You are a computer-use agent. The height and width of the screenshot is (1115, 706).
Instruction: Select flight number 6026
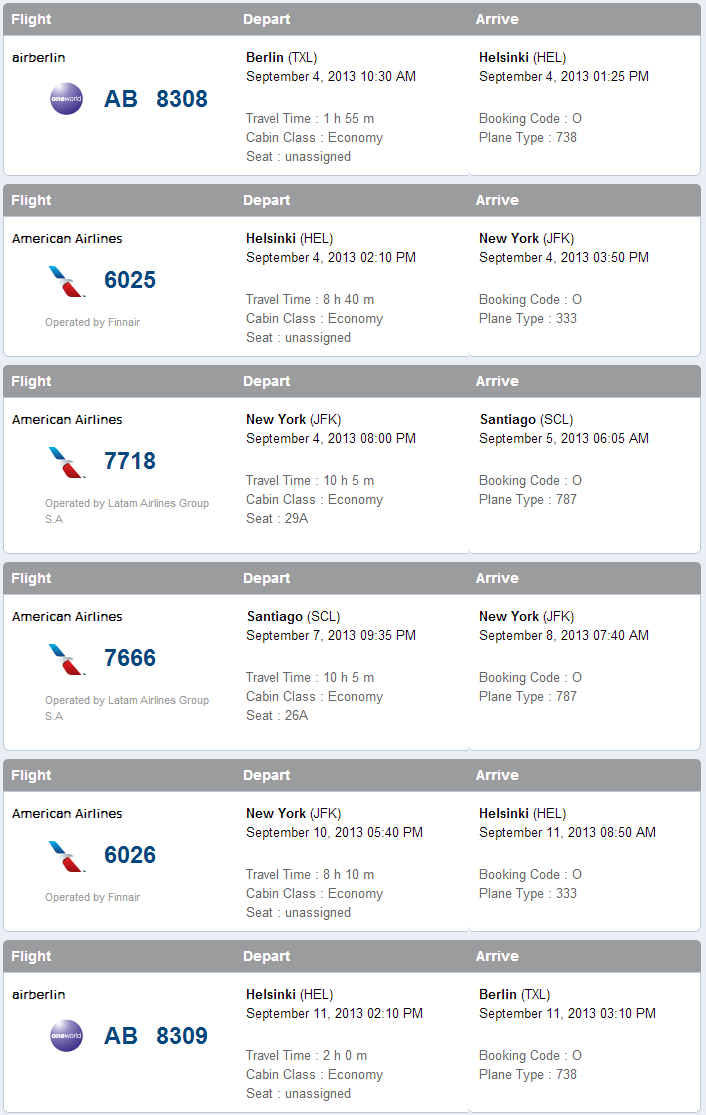coord(130,856)
